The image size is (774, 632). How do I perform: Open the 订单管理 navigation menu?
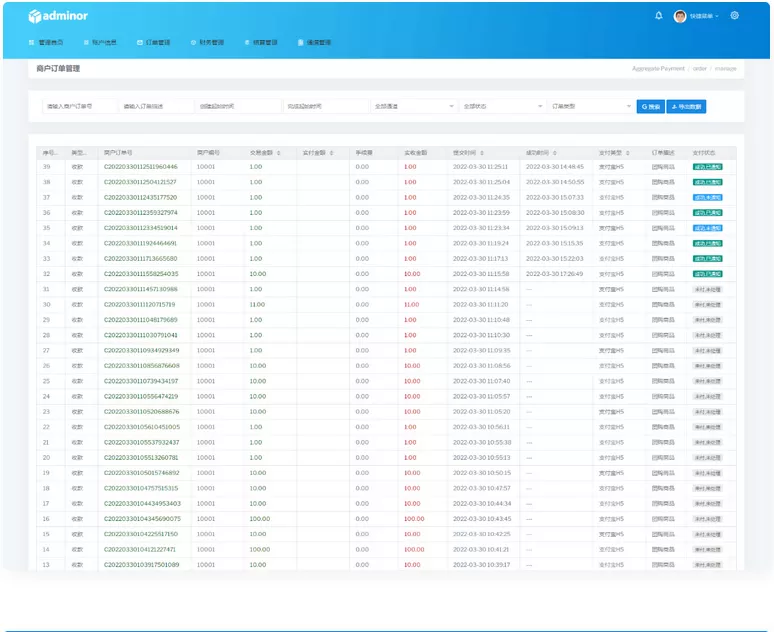click(154, 43)
